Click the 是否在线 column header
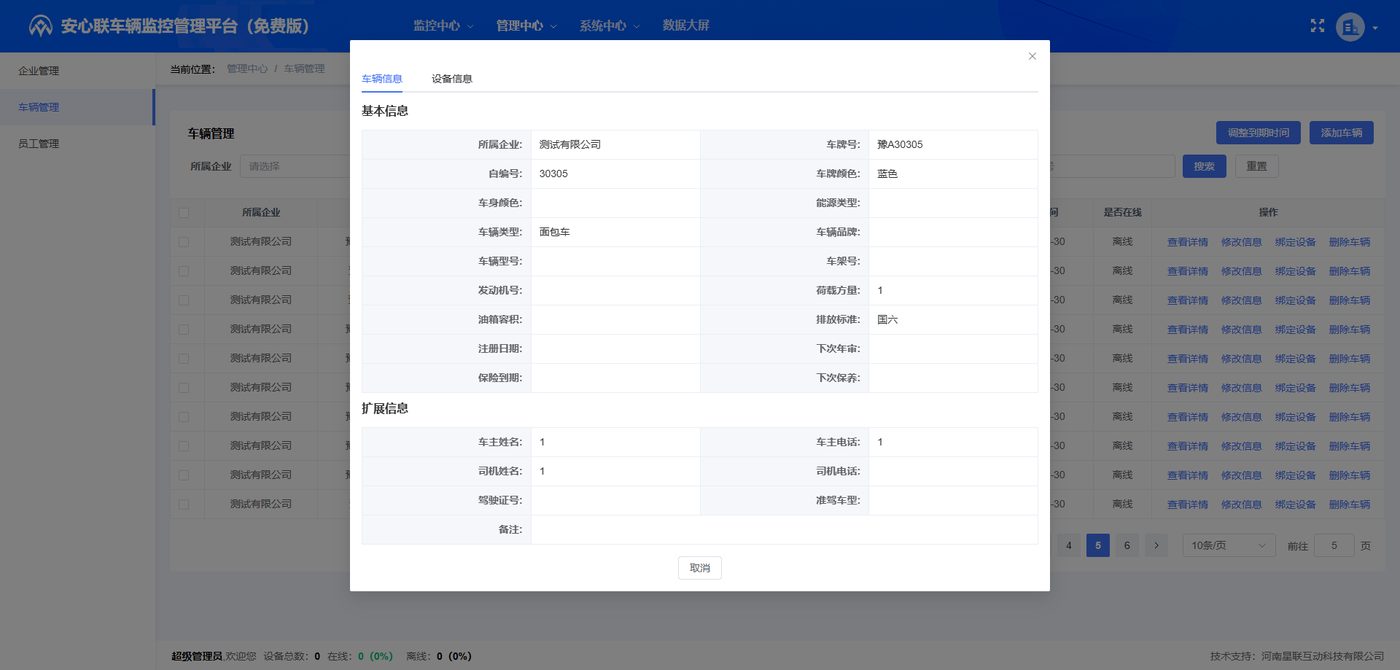The image size is (1400, 670). [1122, 212]
